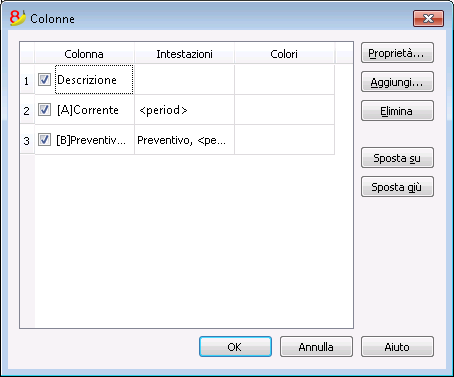Open help with Aiuto button
The image size is (454, 377).
pos(397,347)
